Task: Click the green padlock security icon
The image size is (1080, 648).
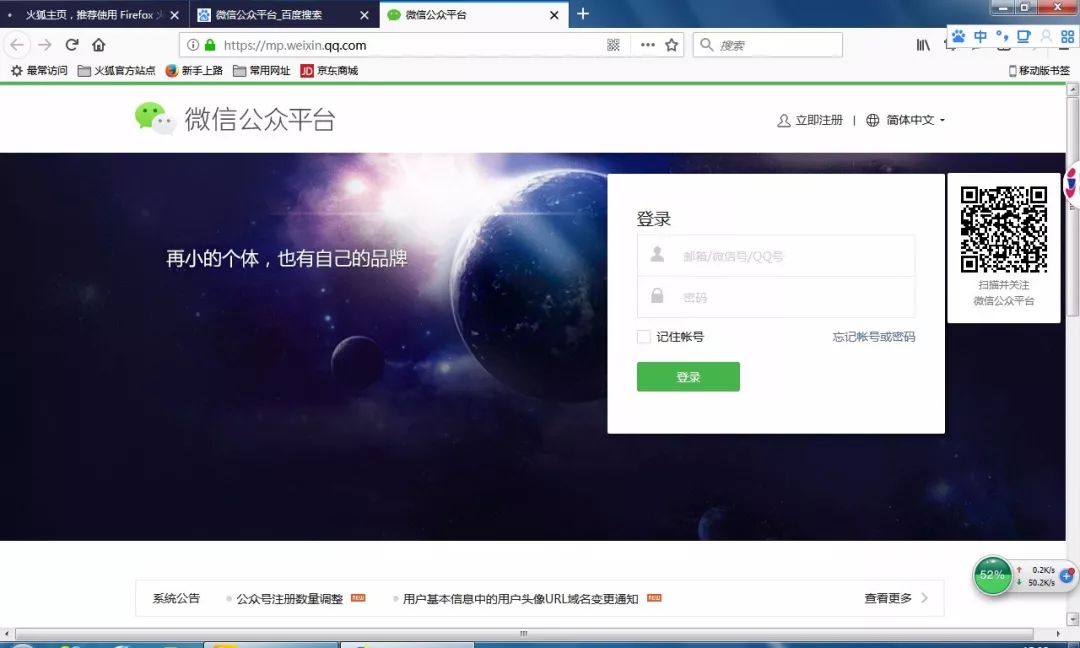Action: coord(210,45)
